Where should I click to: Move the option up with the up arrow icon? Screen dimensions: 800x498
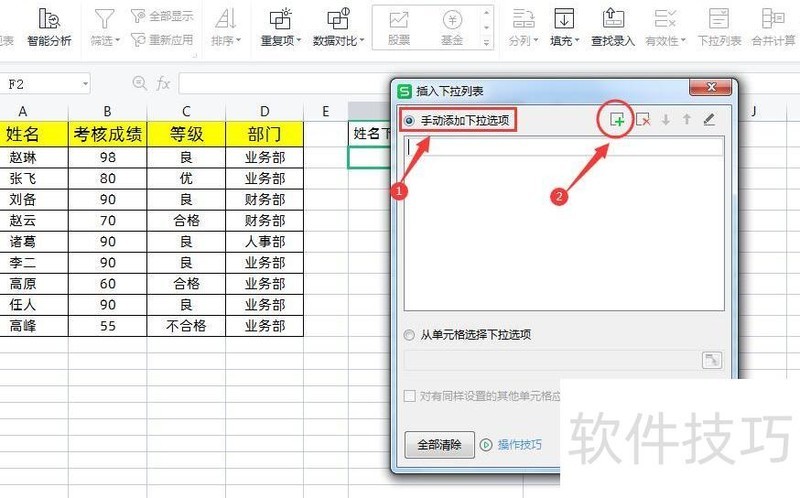coord(687,120)
